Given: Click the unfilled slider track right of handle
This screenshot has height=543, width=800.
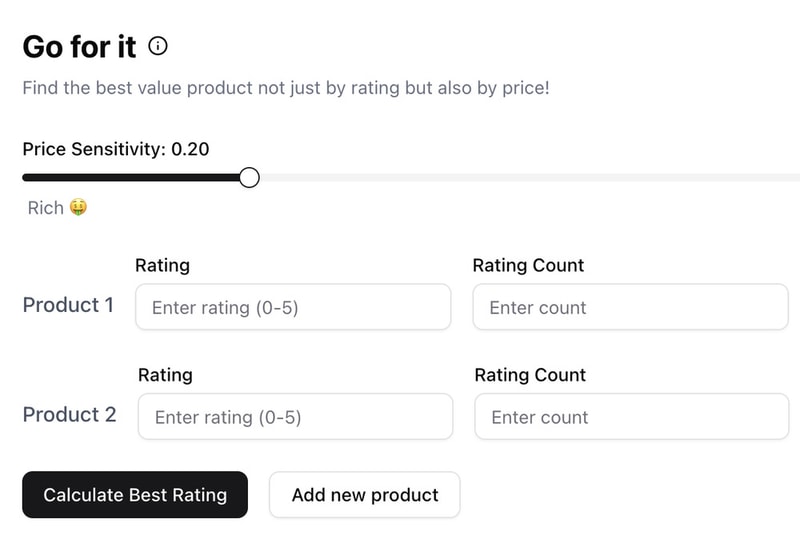Looking at the screenshot, I should tap(520, 178).
